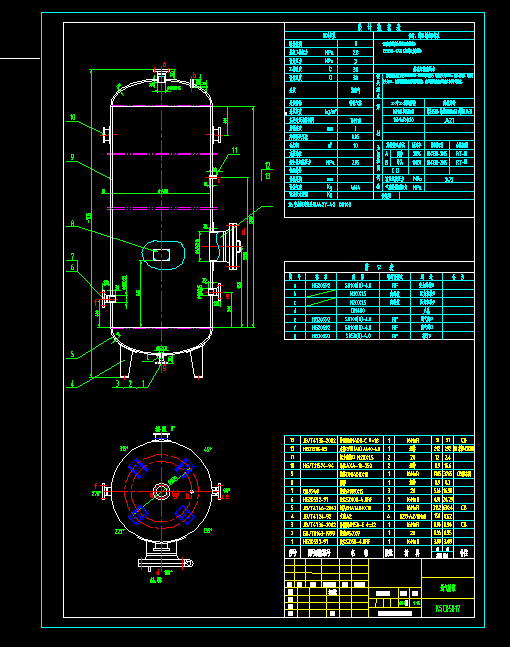510x647 pixels.
Task: Click red label d beside manhole flange
Action: coord(243,232)
